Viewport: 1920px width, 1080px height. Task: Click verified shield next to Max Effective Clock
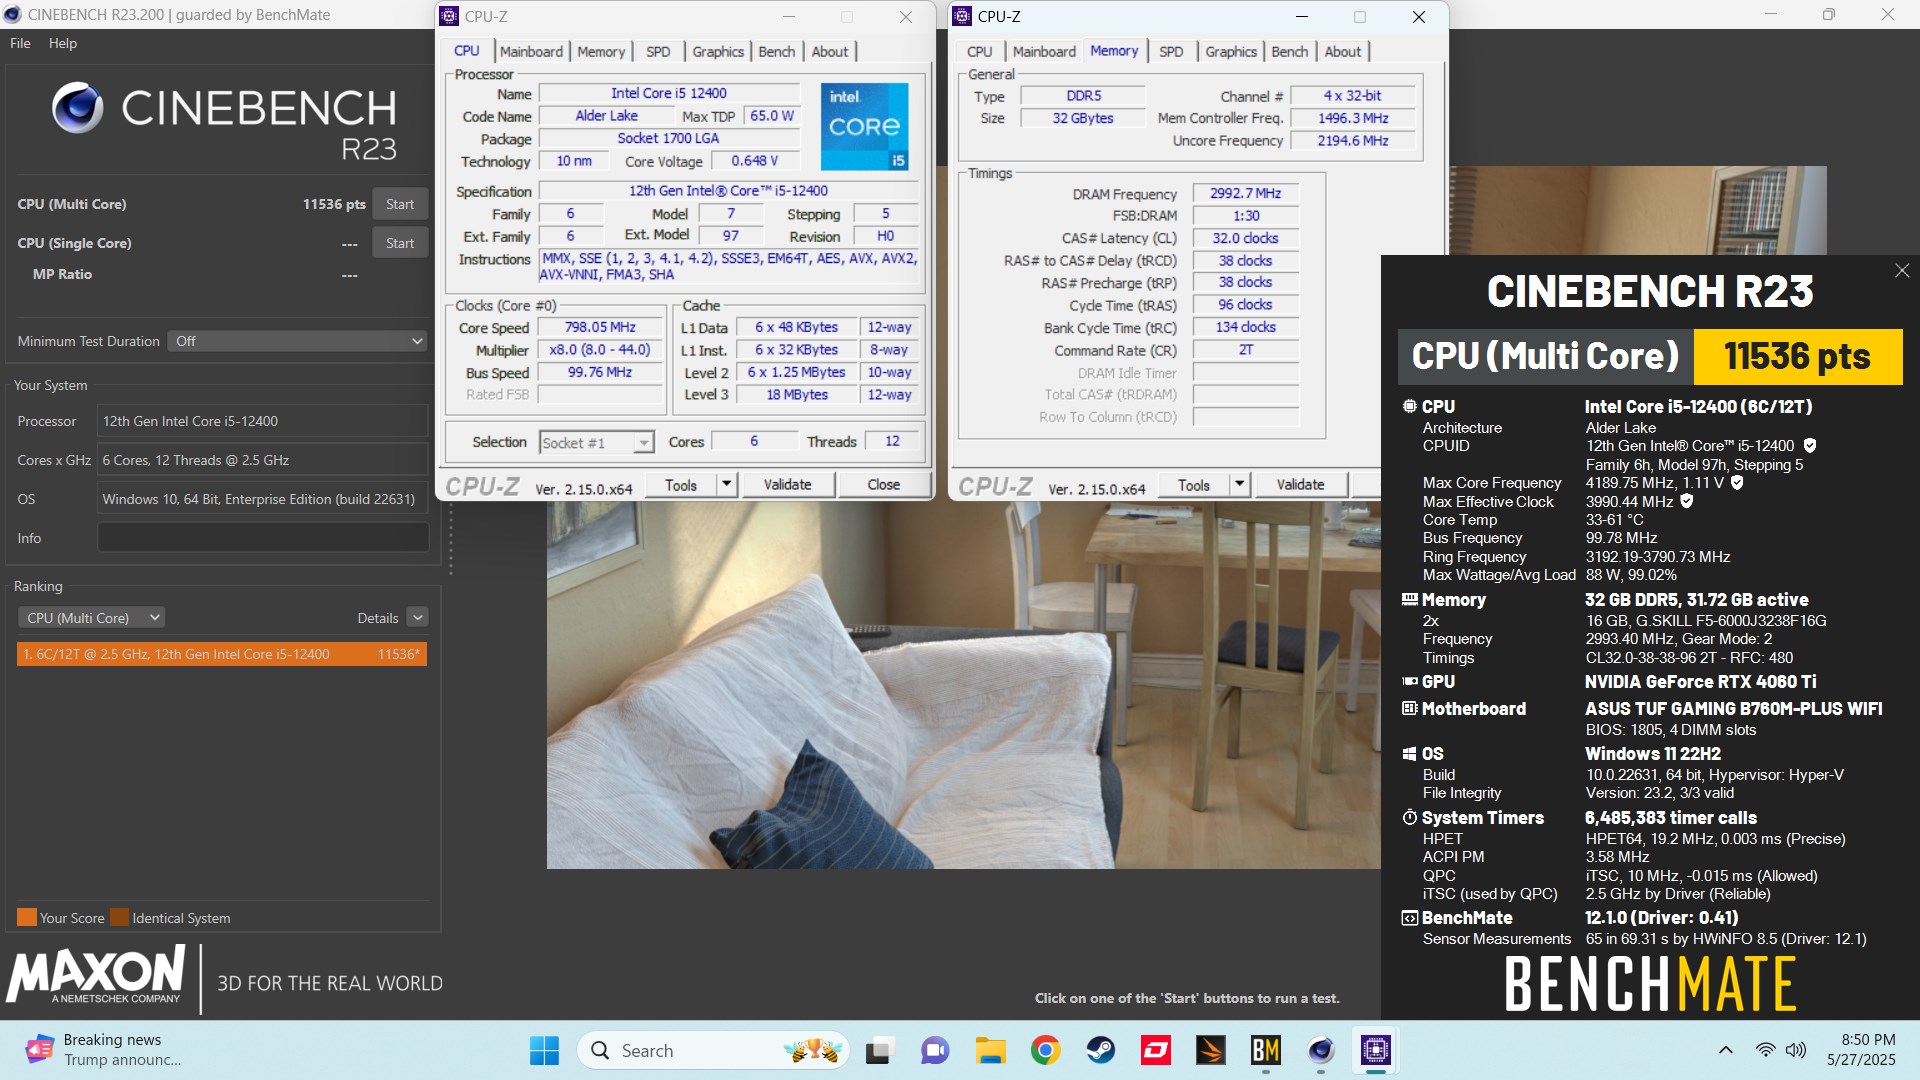pos(1687,501)
